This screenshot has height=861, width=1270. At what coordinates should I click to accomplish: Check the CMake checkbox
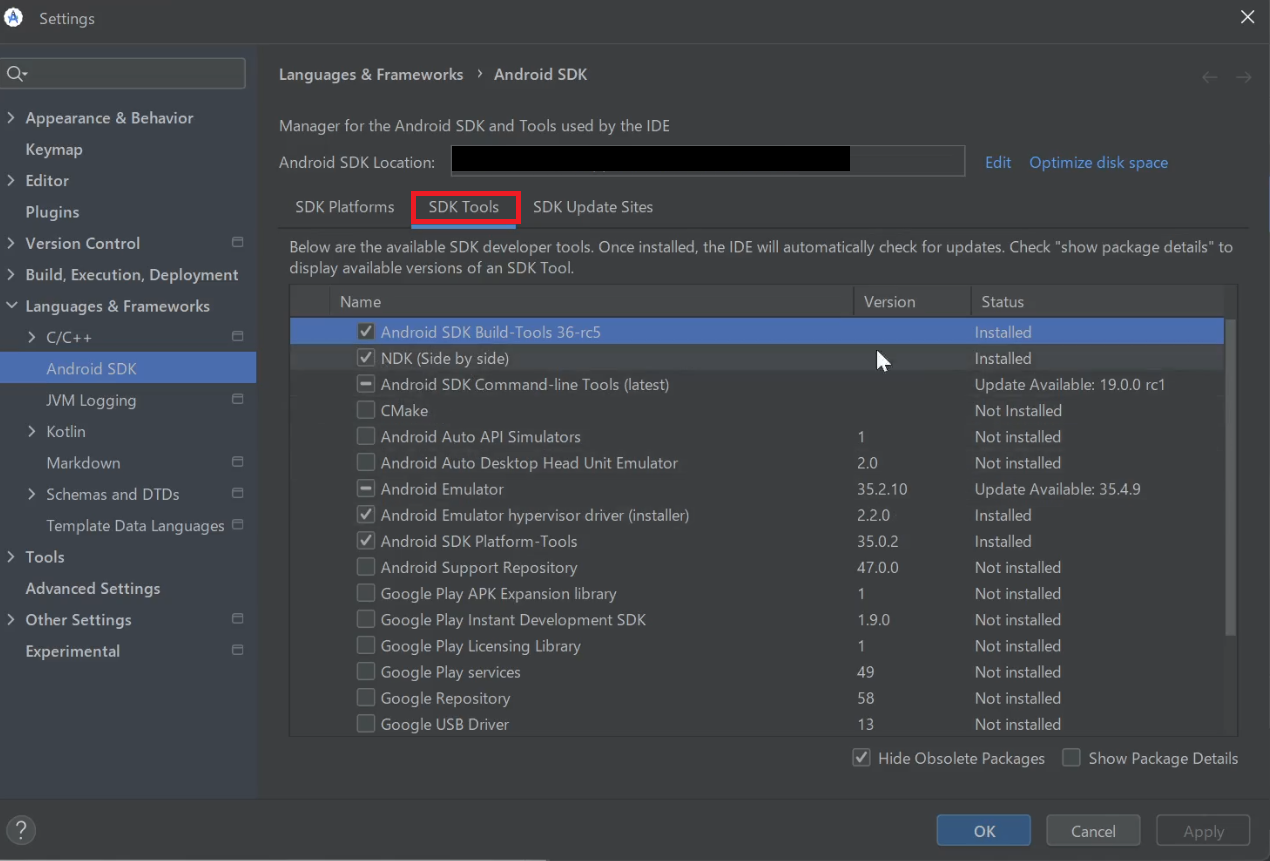366,410
